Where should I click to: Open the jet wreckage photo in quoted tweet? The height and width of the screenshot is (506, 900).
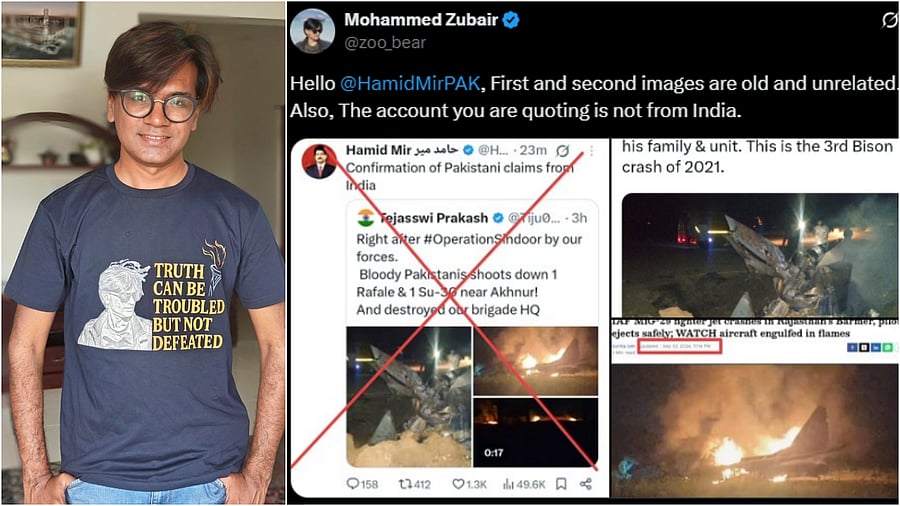(x=408, y=396)
